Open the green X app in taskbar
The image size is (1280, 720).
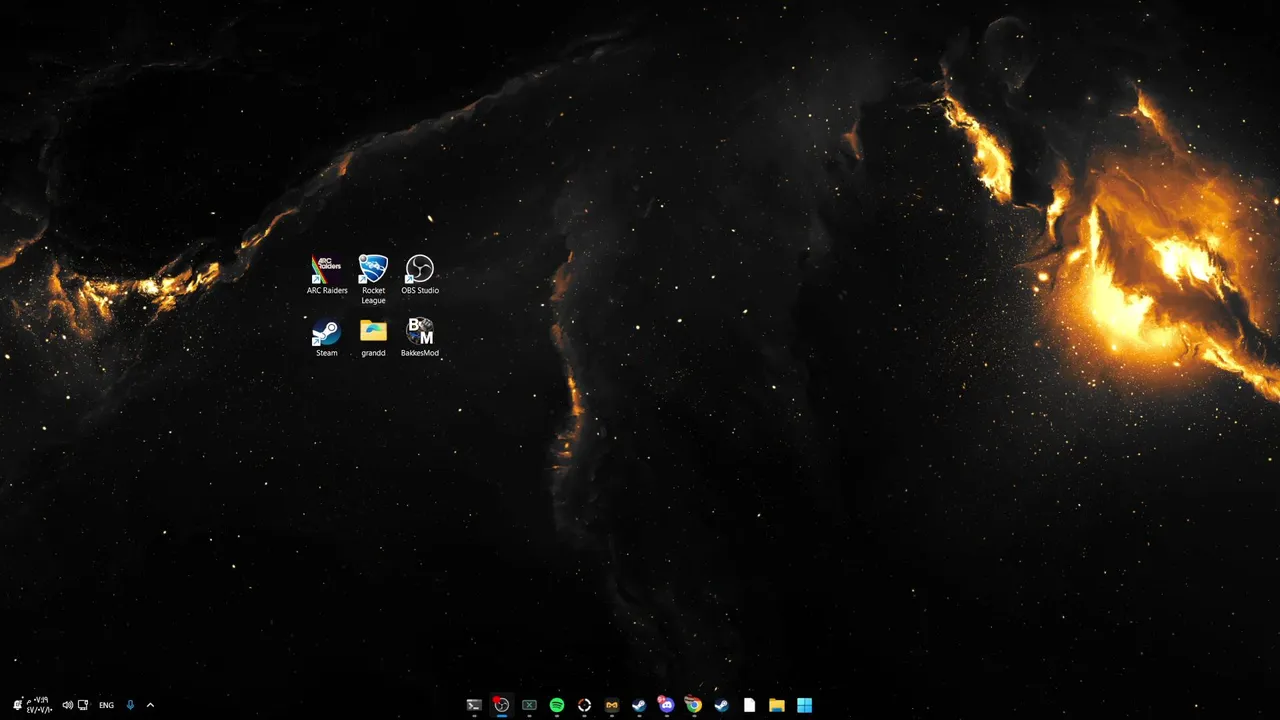coord(529,705)
